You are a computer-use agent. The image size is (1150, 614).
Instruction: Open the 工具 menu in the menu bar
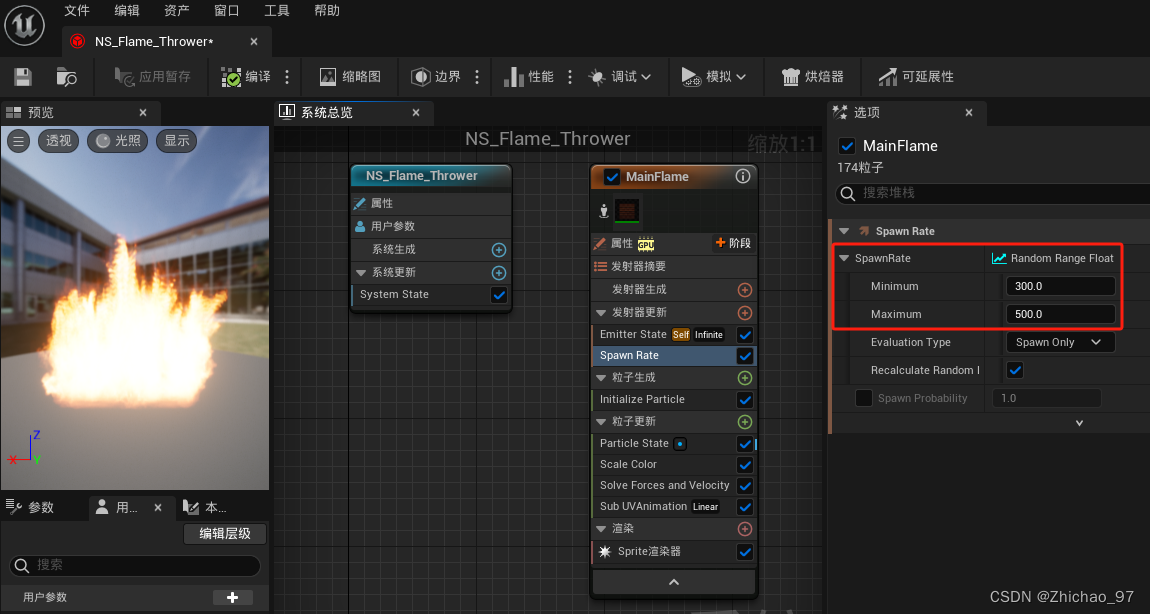click(x=278, y=11)
